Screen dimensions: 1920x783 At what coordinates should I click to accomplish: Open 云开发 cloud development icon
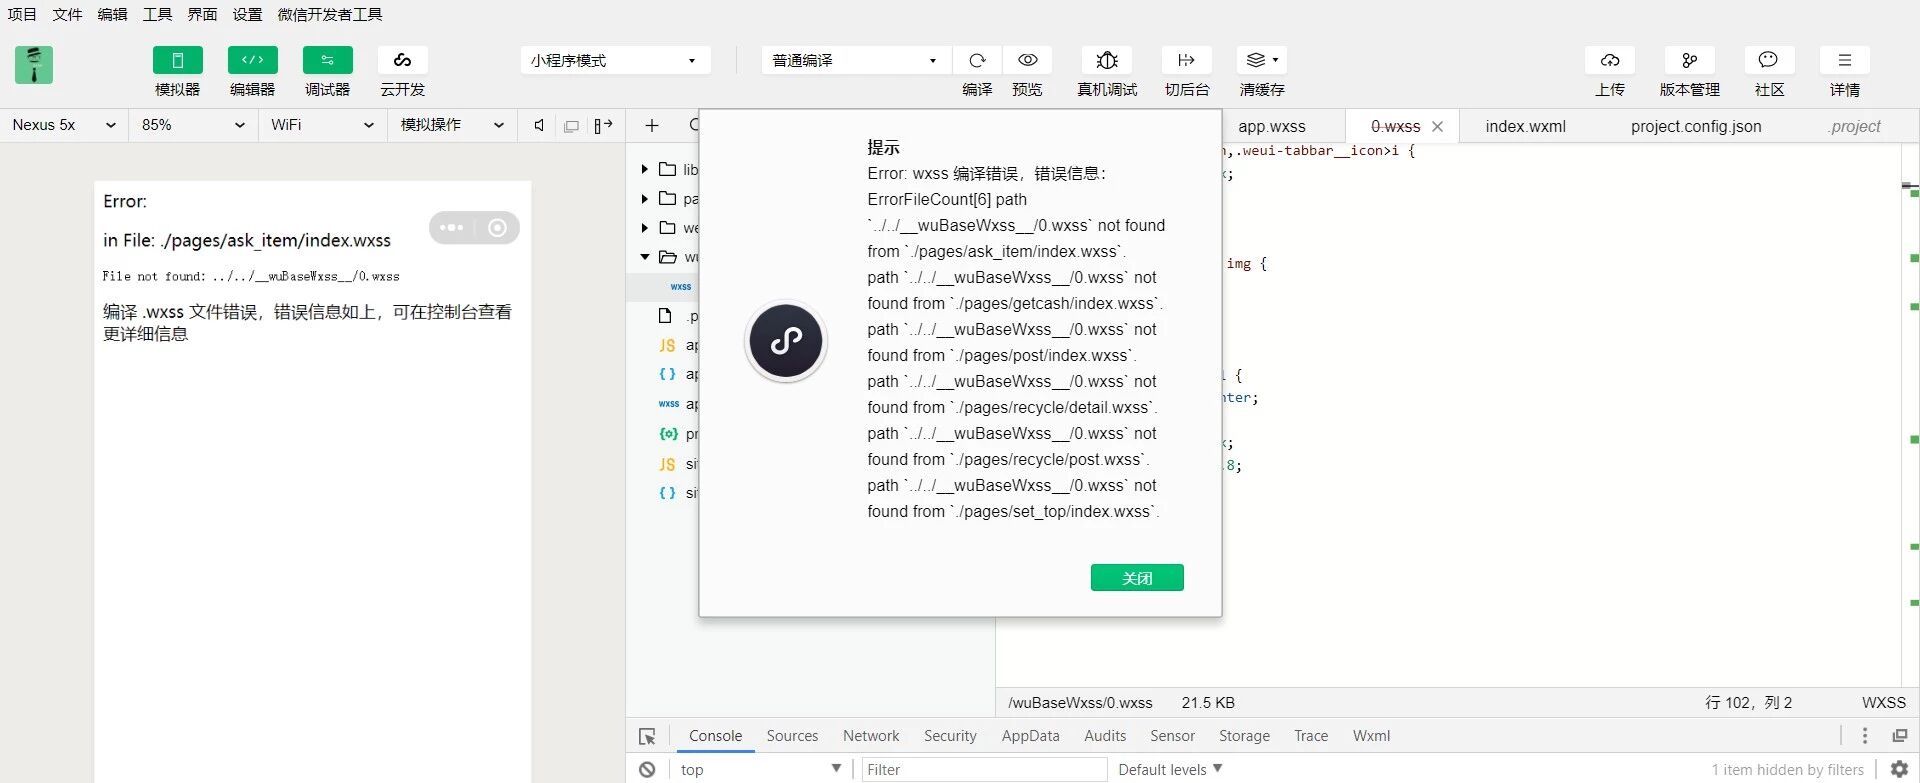[402, 61]
